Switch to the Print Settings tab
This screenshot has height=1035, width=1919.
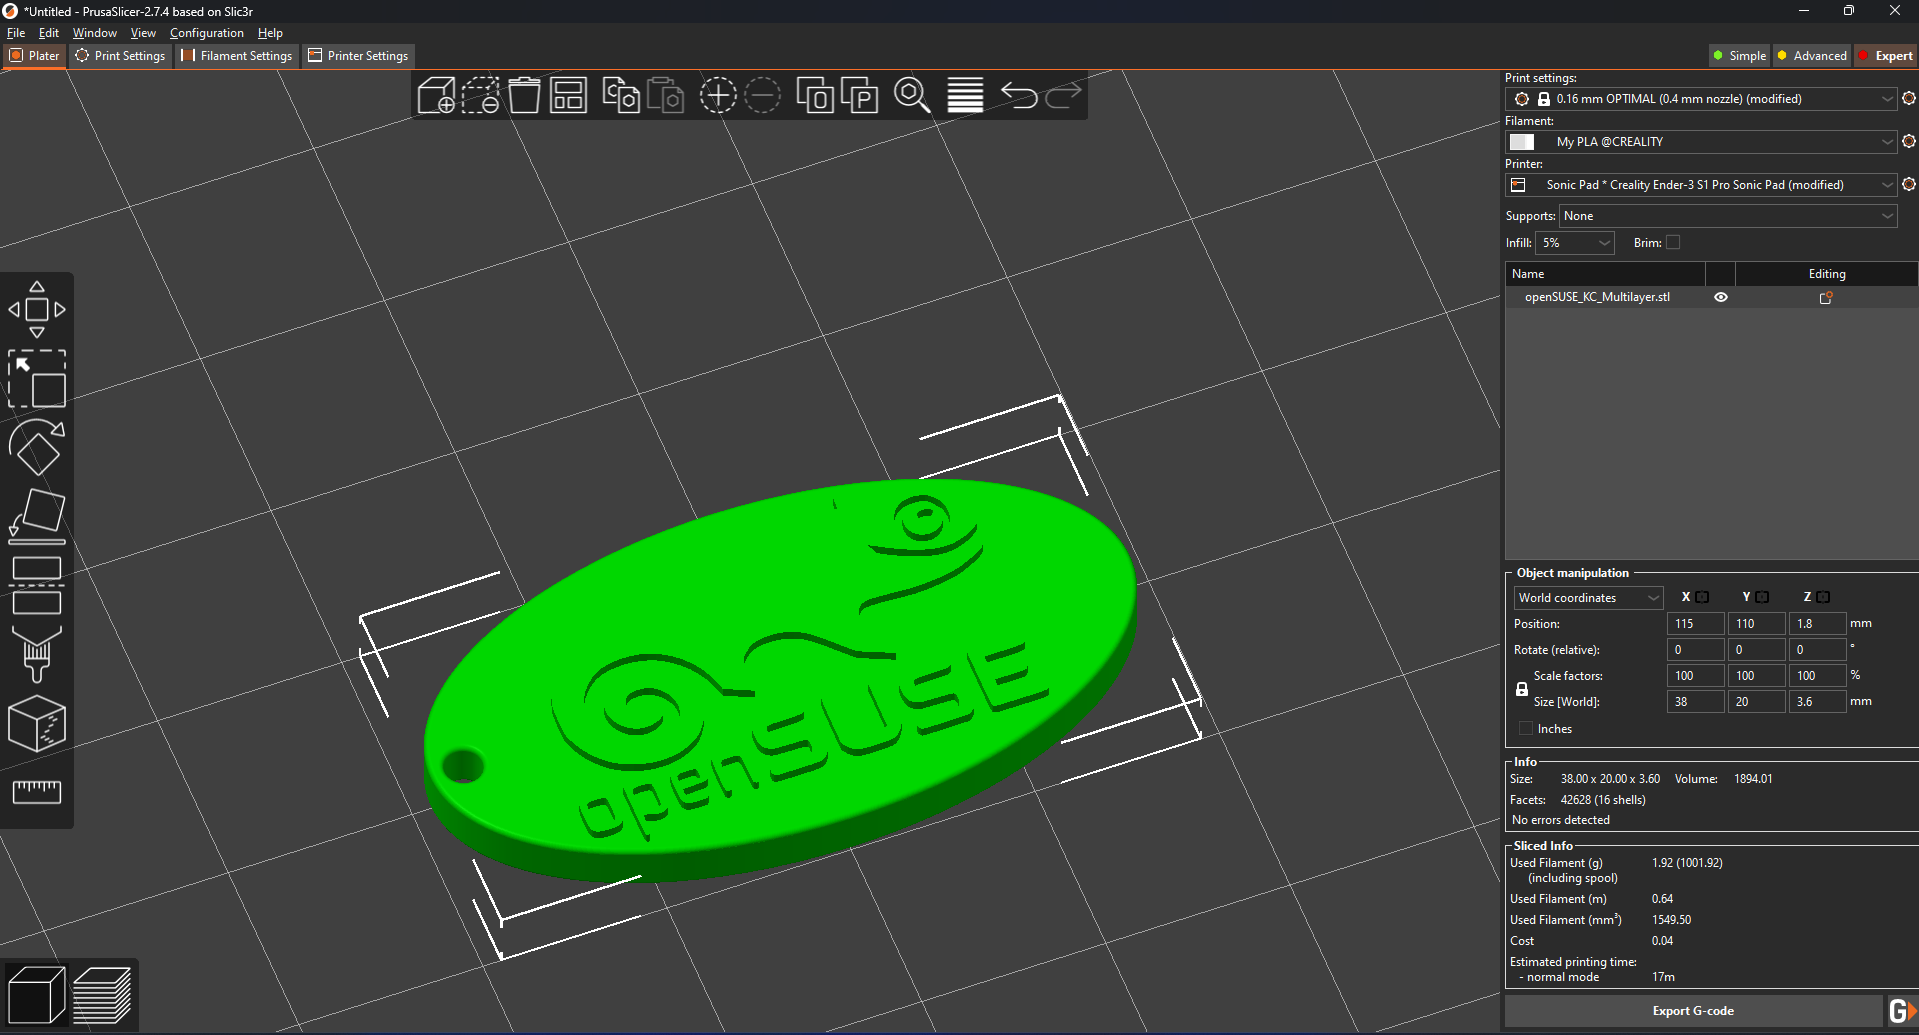120,56
